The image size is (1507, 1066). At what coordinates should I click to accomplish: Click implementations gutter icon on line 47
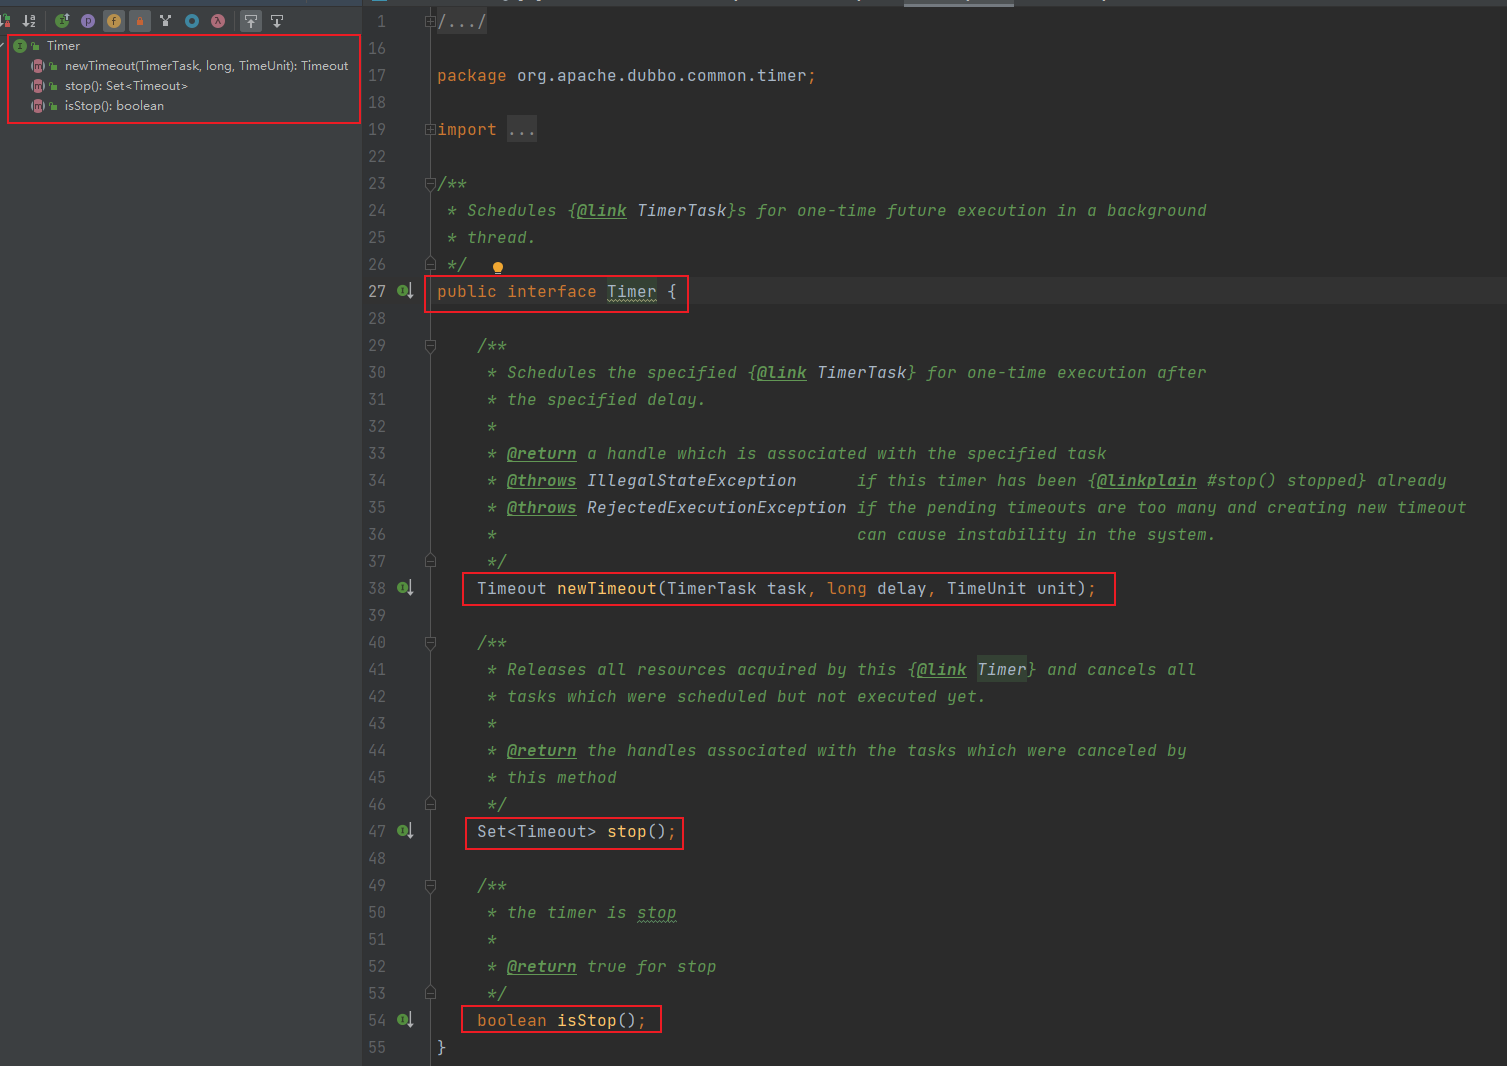(405, 831)
